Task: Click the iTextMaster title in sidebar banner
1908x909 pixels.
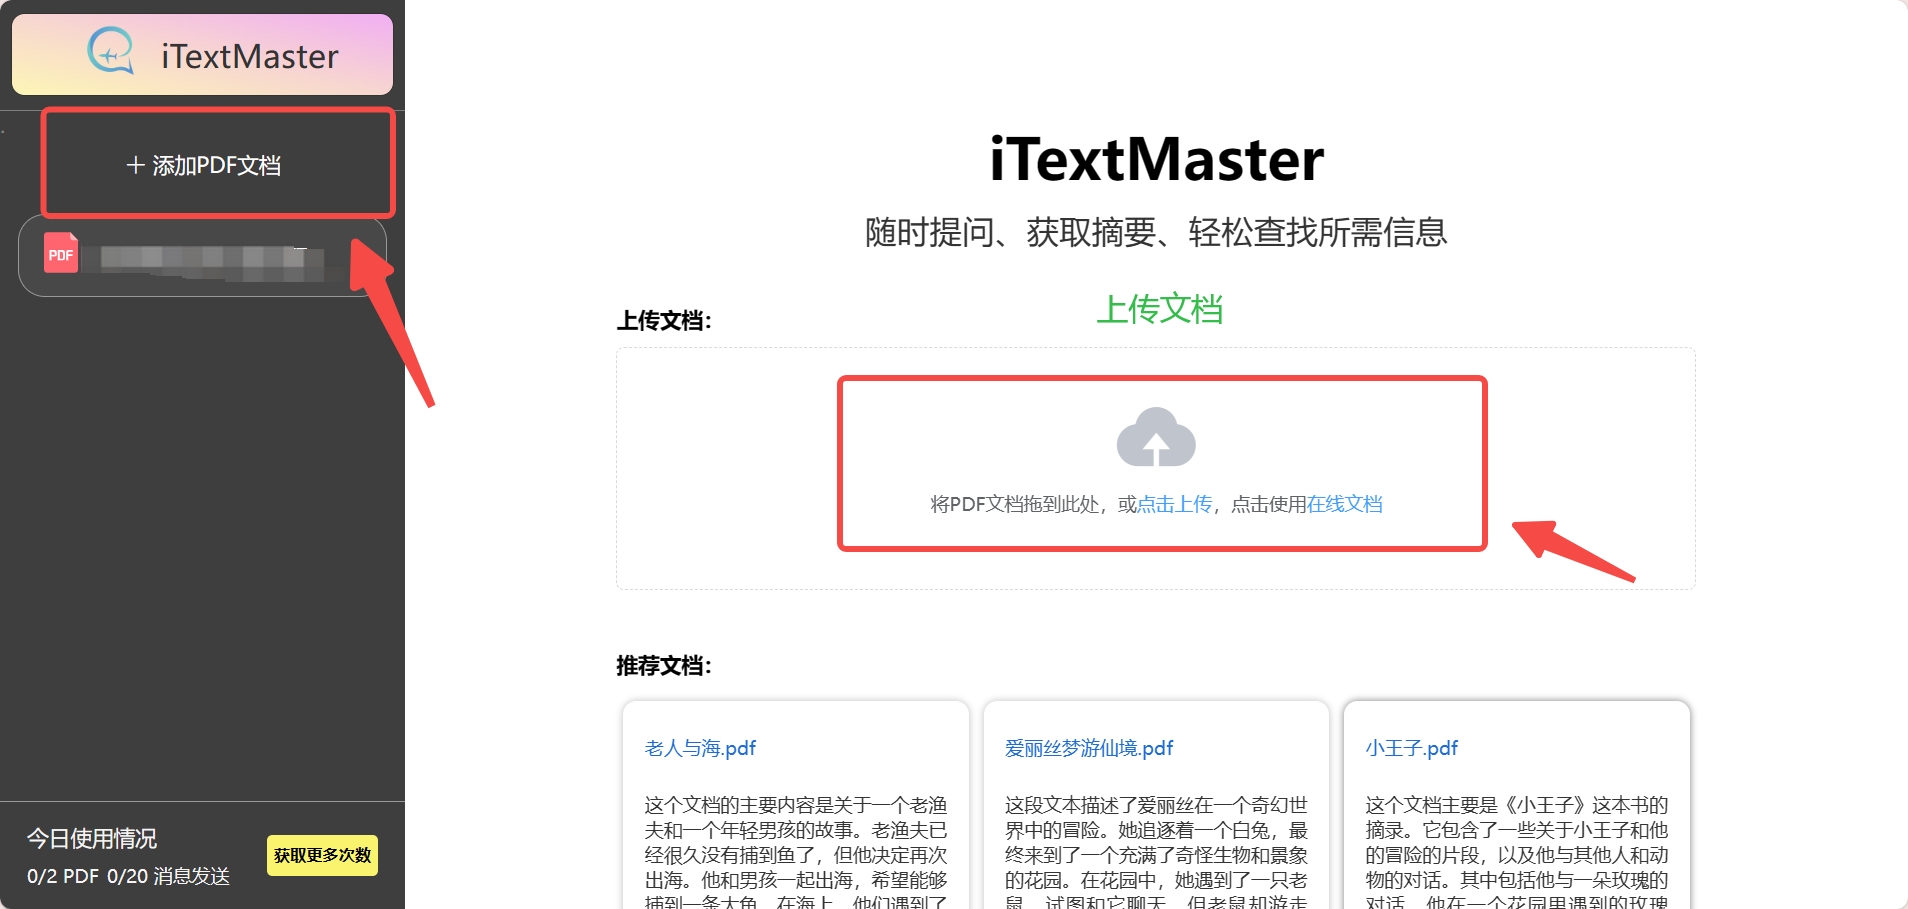Action: pyautogui.click(x=250, y=56)
